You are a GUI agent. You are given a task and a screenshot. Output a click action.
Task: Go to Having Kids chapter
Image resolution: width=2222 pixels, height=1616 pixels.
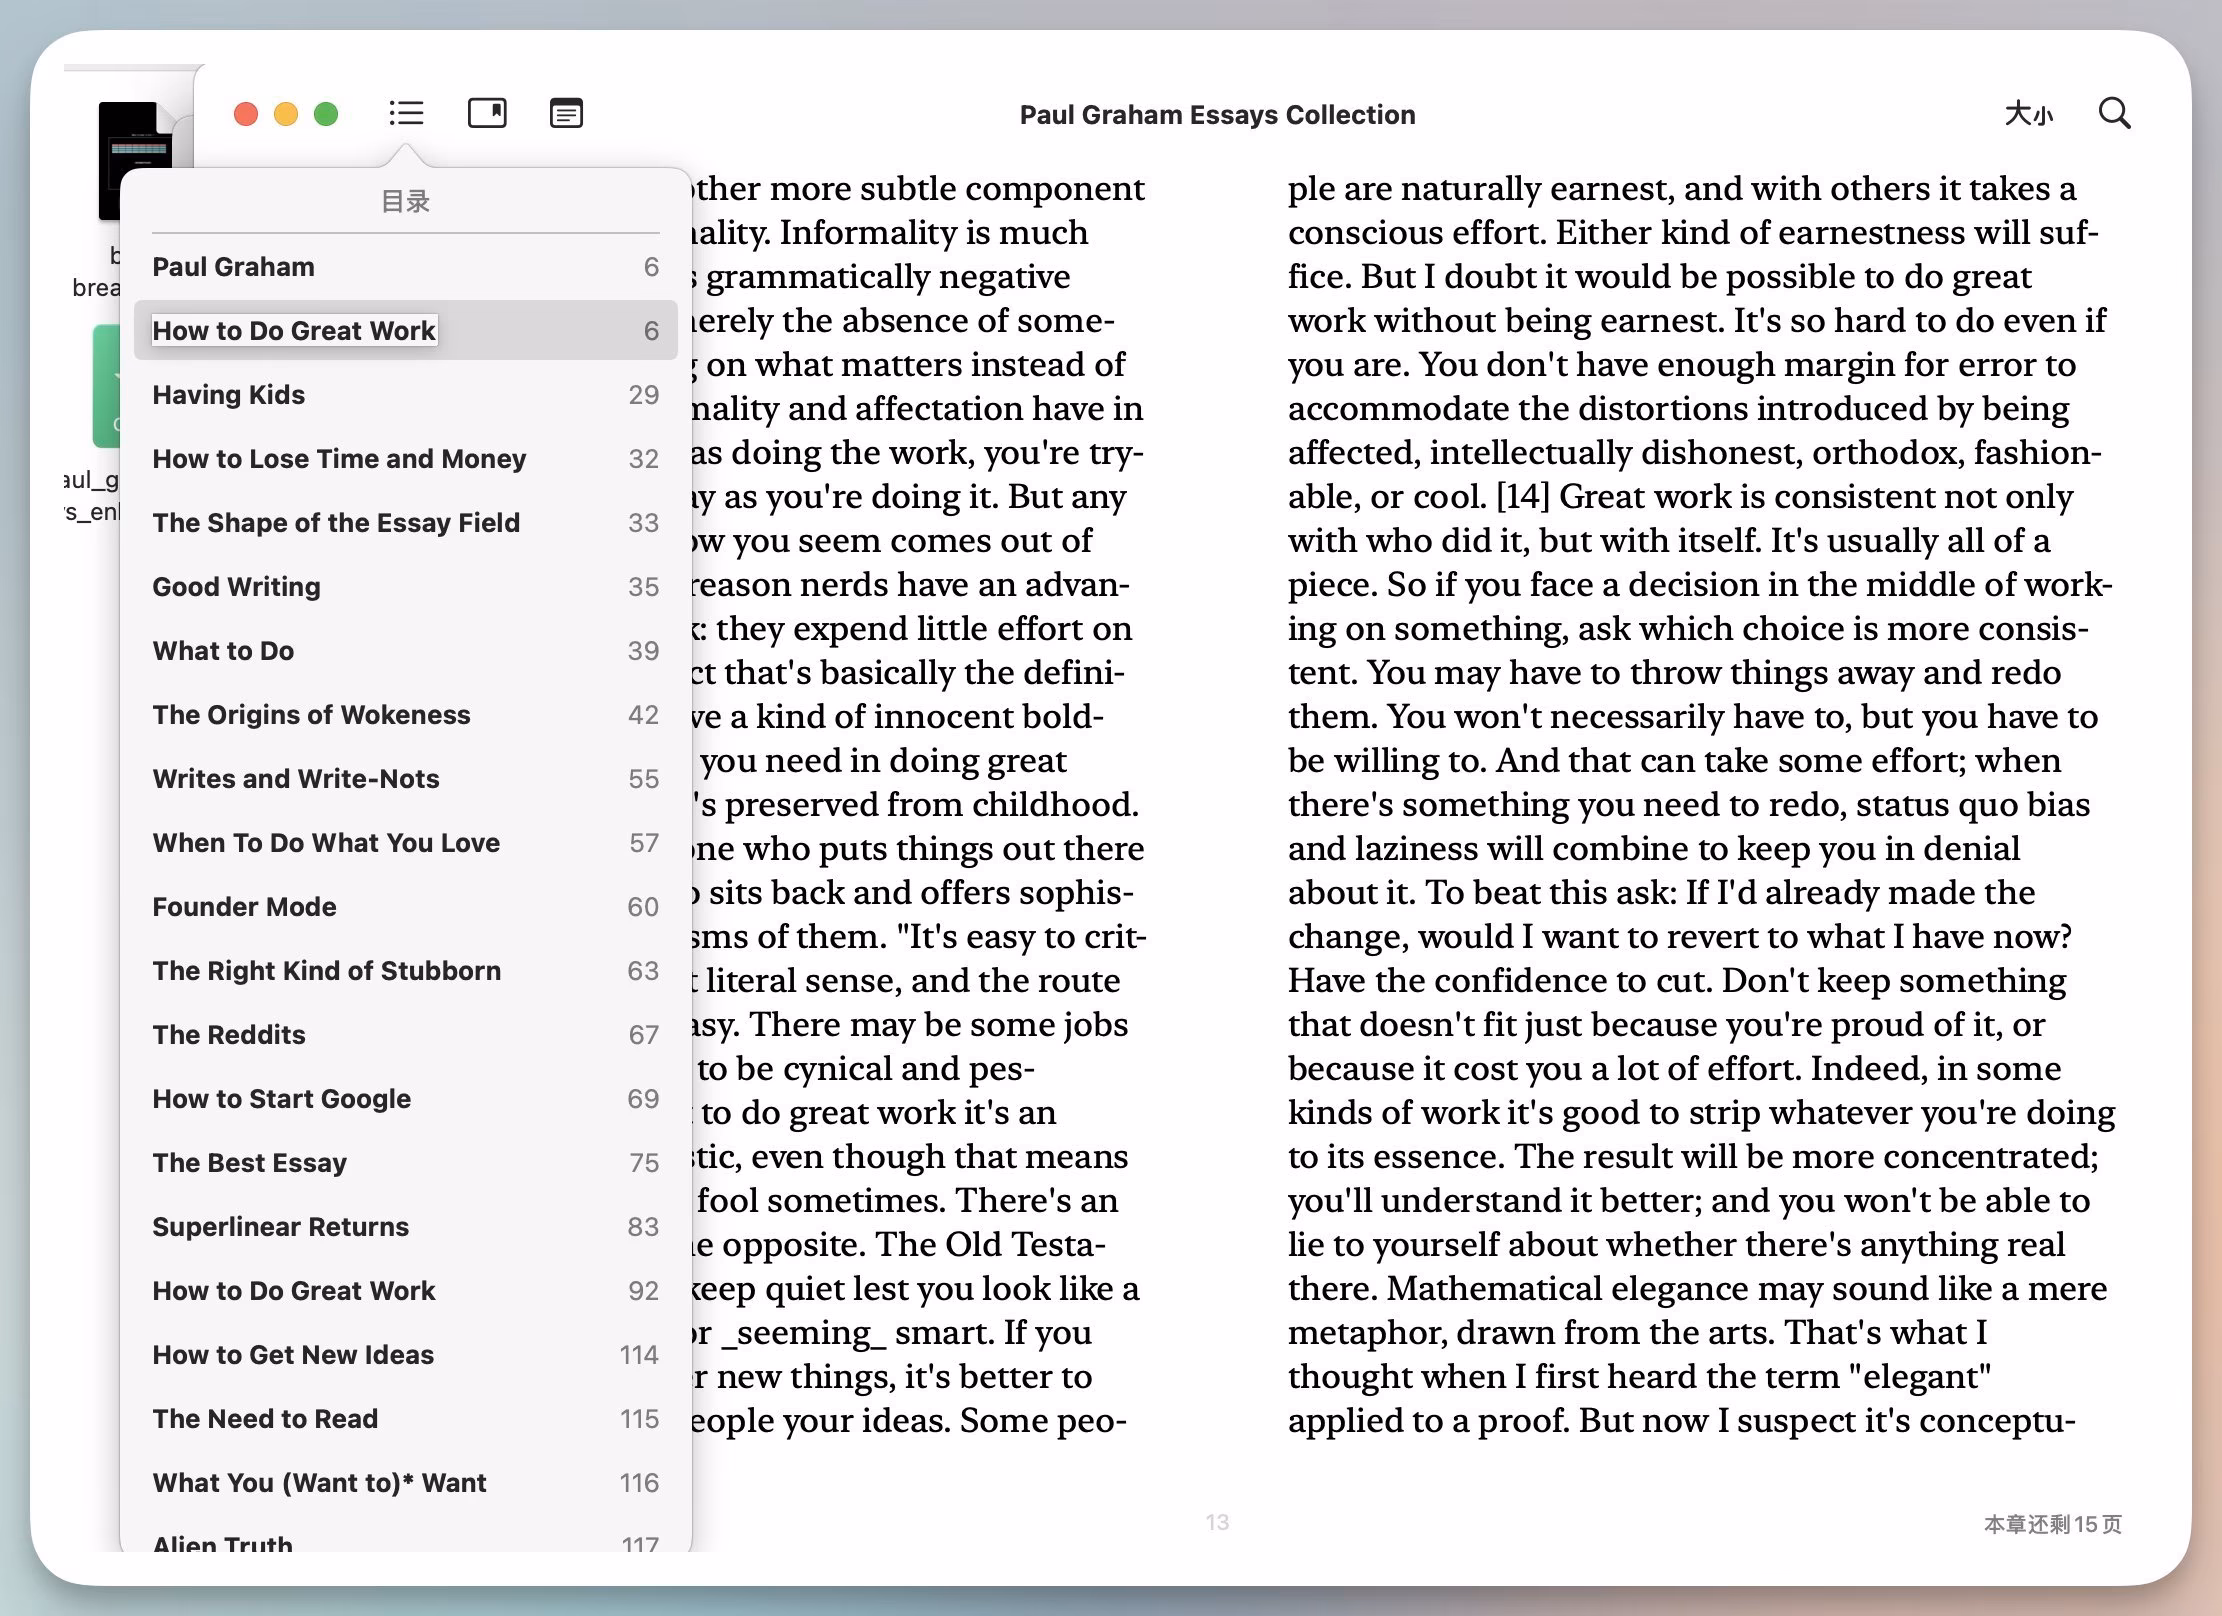(229, 395)
